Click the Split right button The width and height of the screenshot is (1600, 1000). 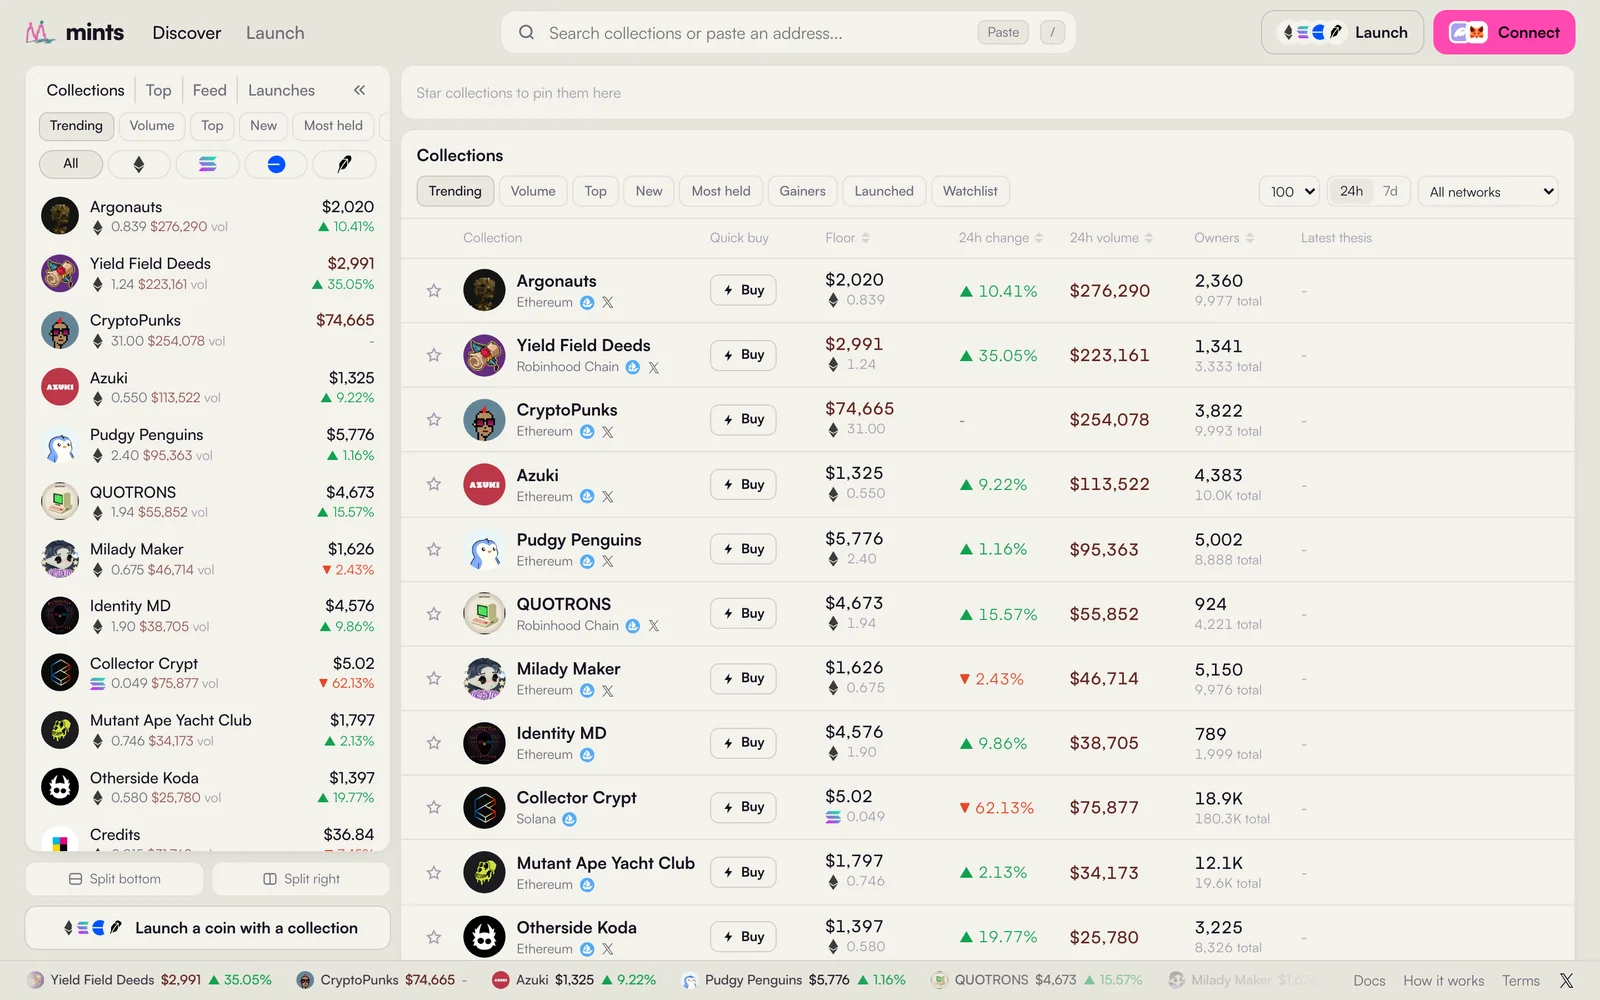[301, 879]
